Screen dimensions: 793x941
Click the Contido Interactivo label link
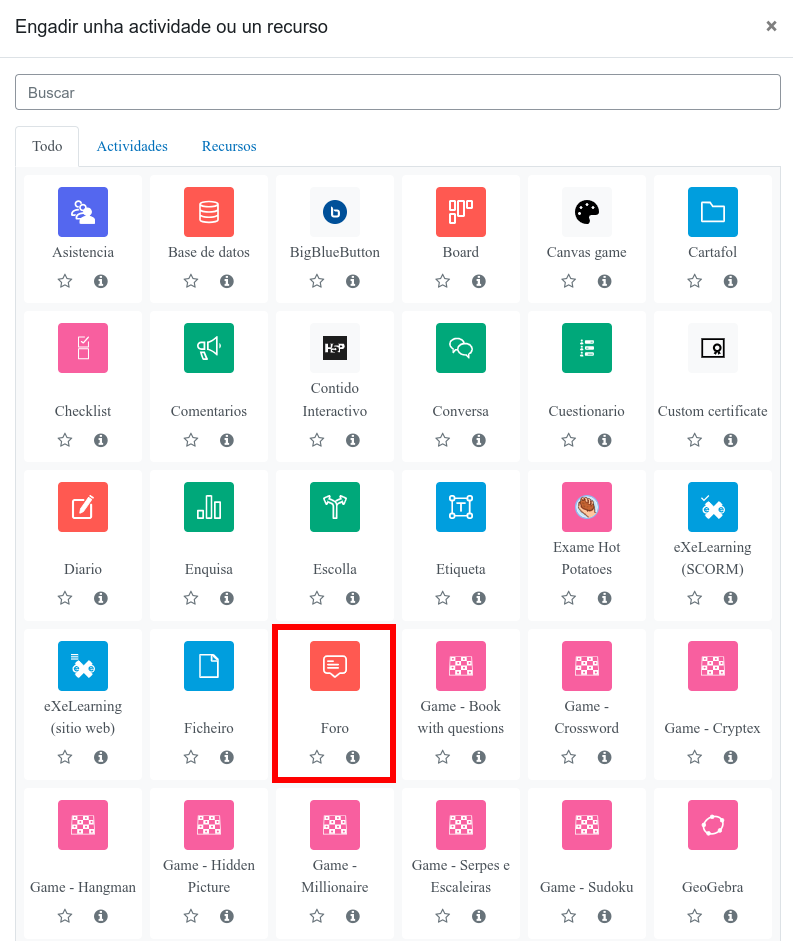pyautogui.click(x=335, y=400)
